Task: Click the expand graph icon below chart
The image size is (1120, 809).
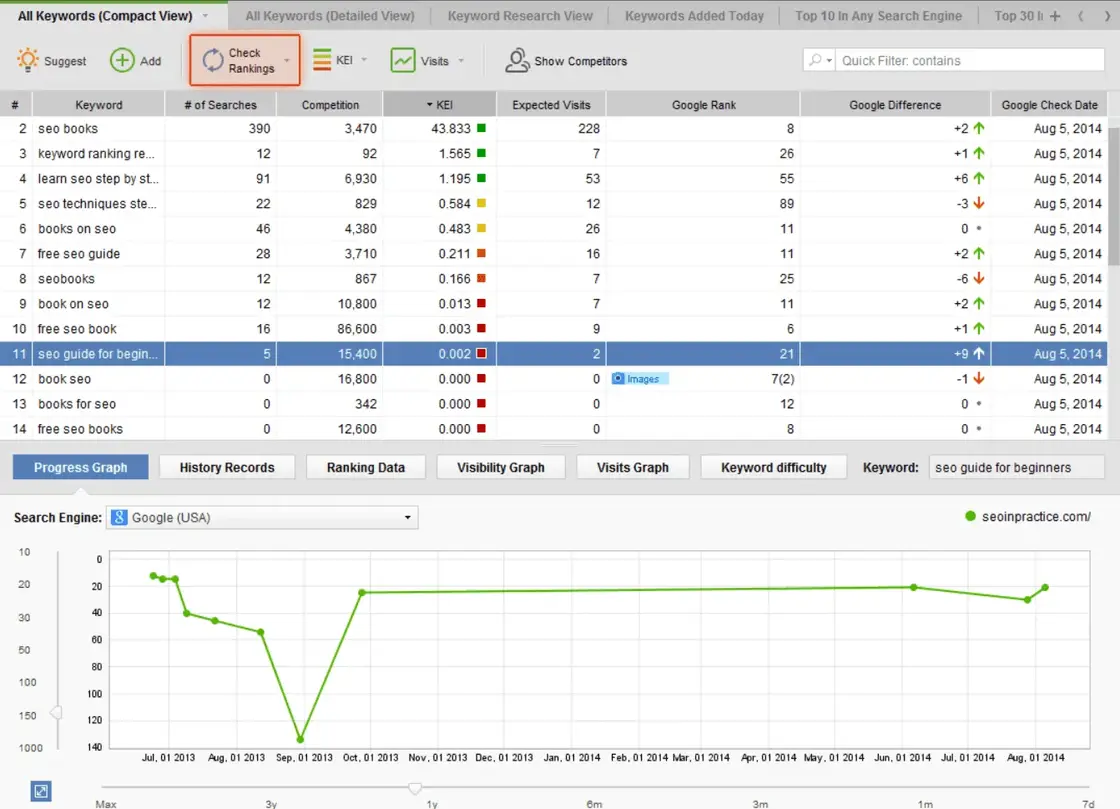Action: click(41, 791)
